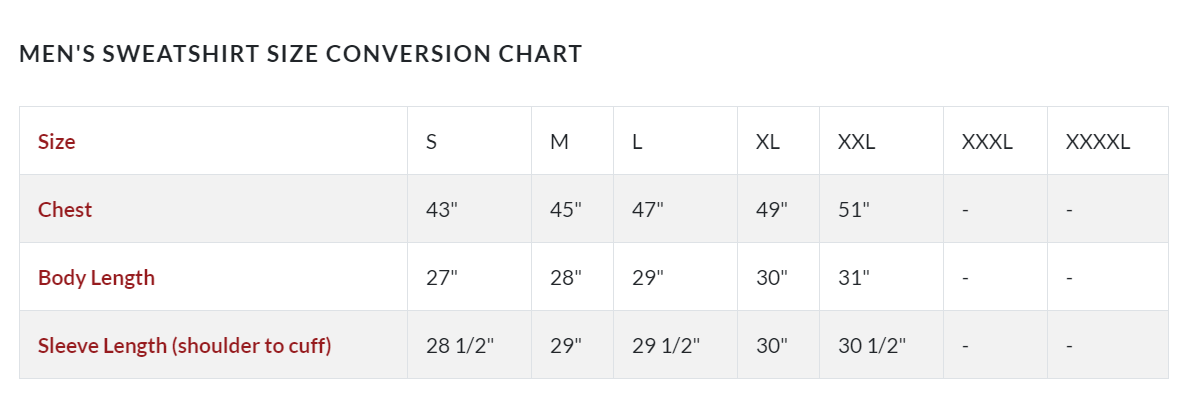
Task: Click the 47" chest value for L
Action: (x=648, y=209)
